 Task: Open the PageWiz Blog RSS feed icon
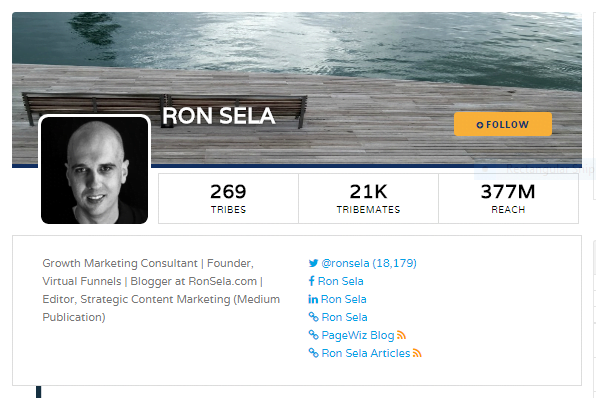coord(401,335)
